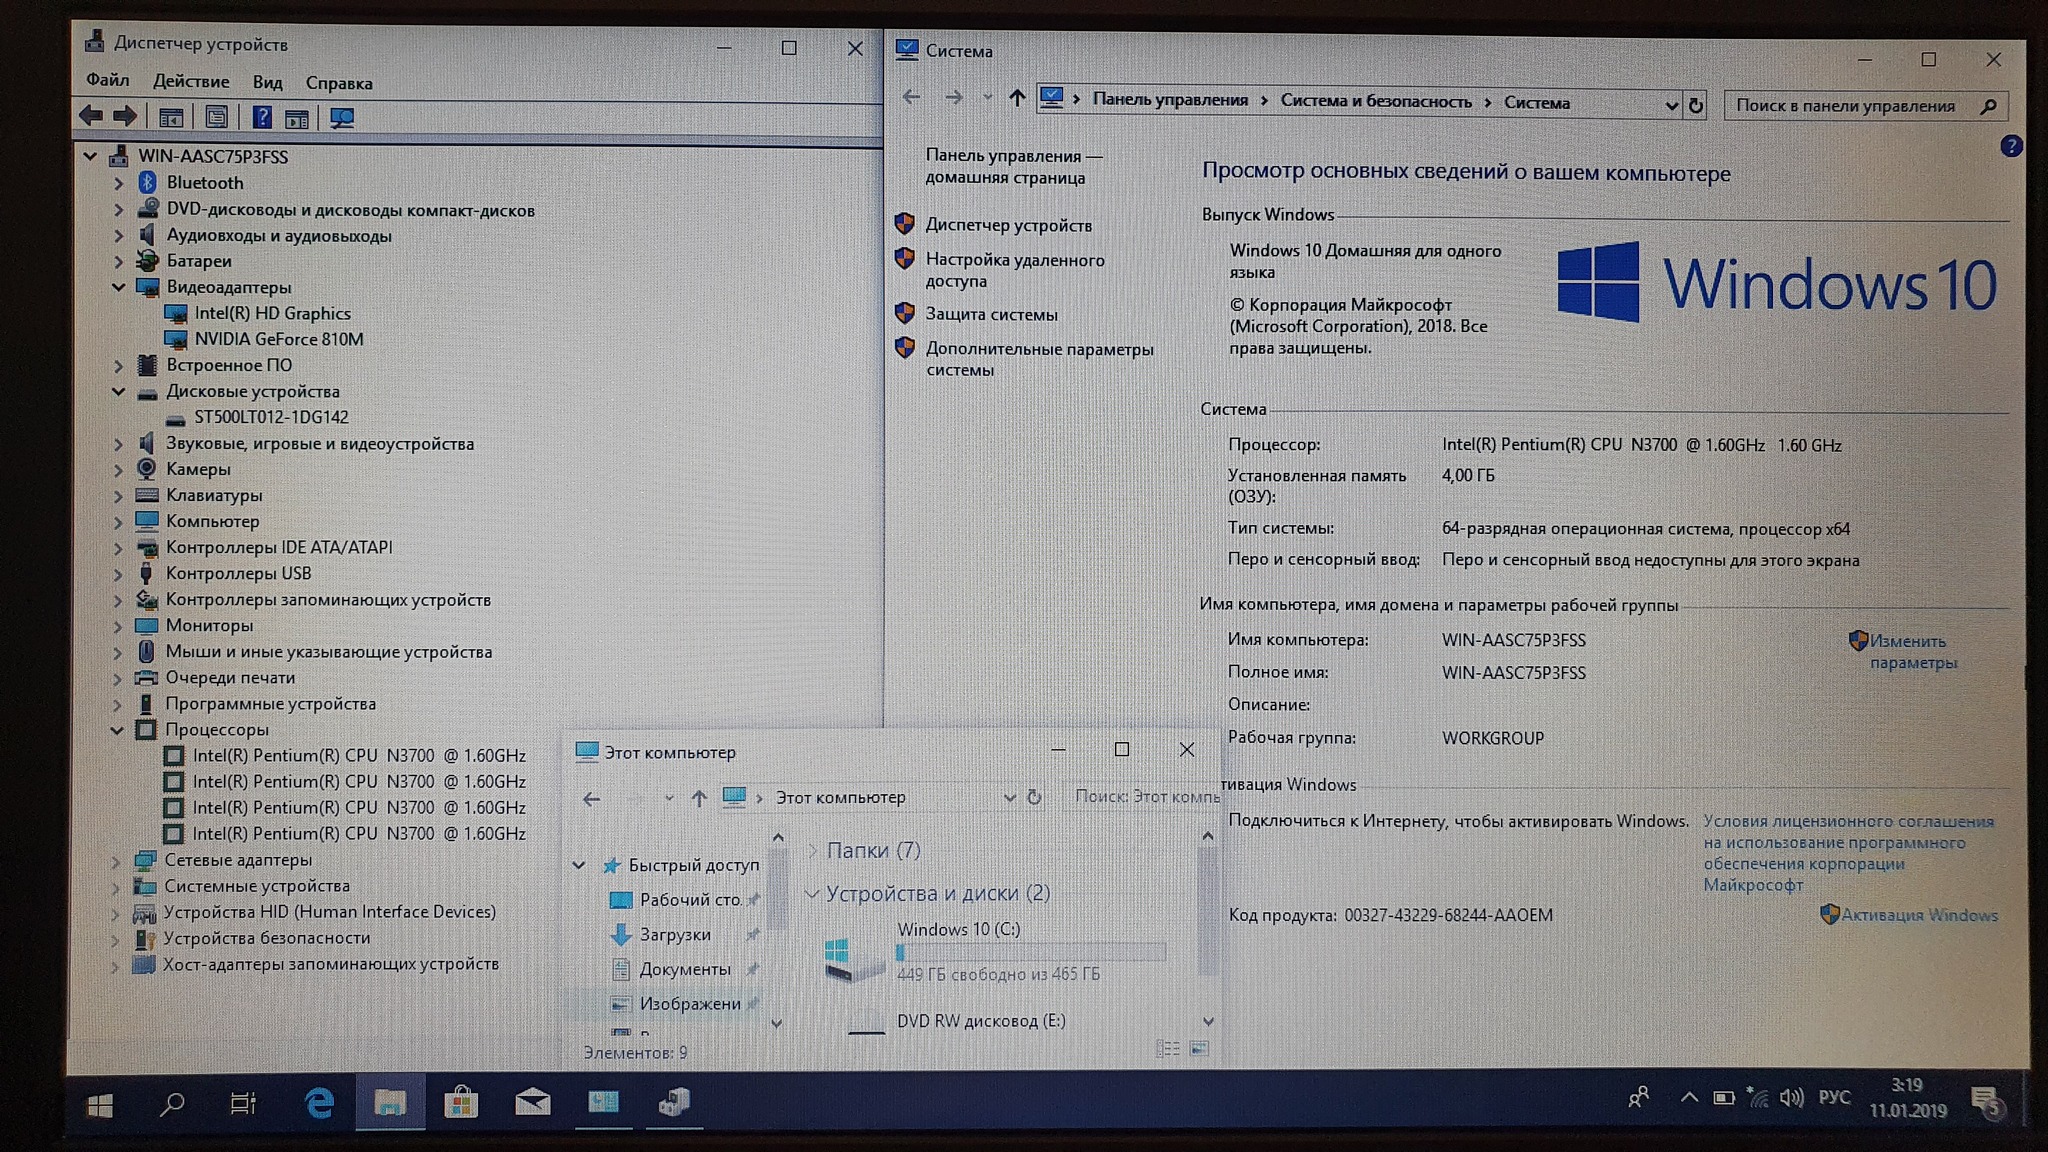The height and width of the screenshot is (1152, 2048).
Task: Open Microsoft Store from taskbar
Action: click(460, 1103)
